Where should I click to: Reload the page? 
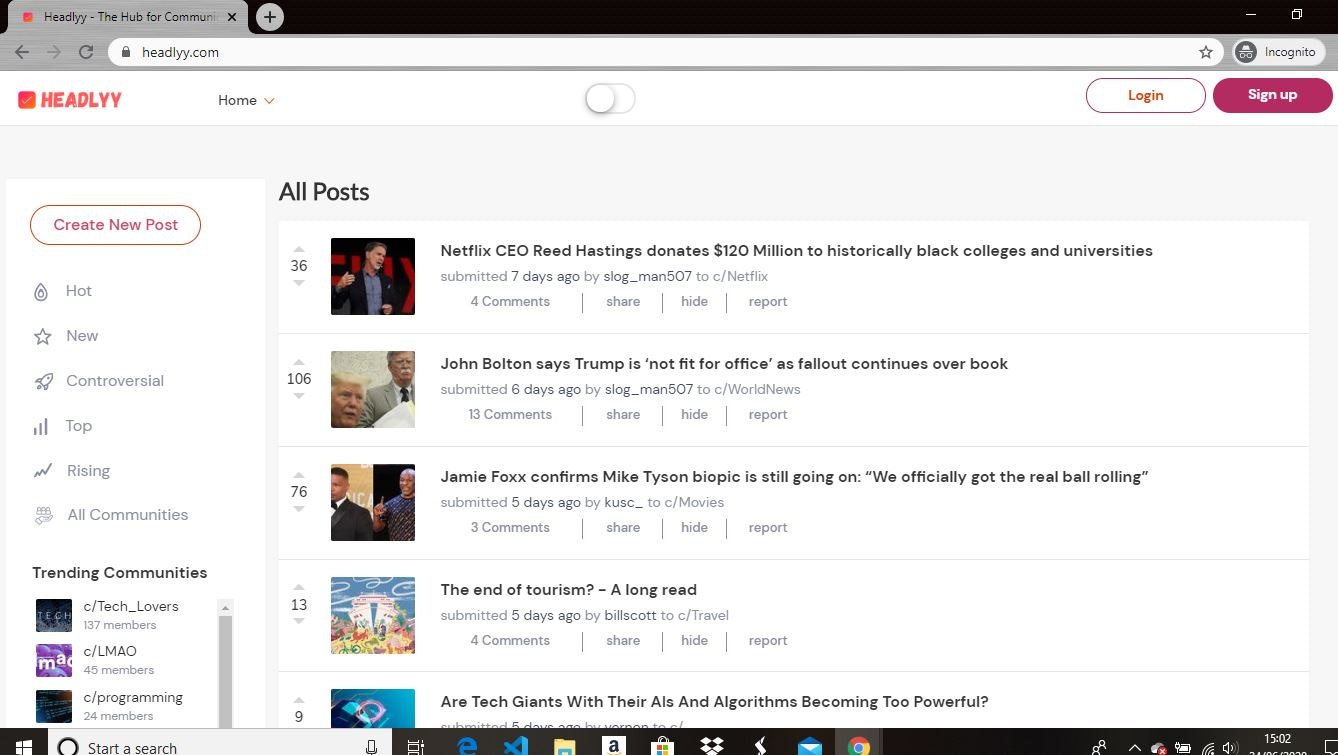pos(86,52)
